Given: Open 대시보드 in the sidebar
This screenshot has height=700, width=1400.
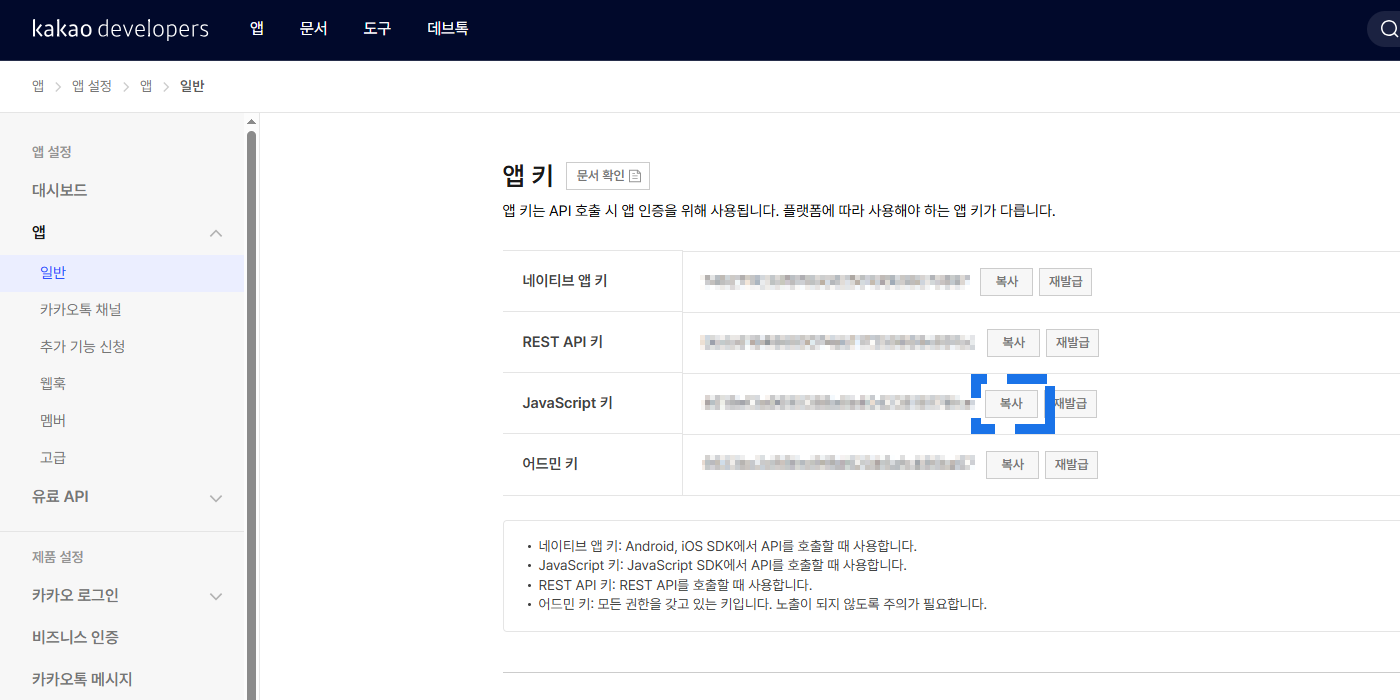Looking at the screenshot, I should click(60, 190).
